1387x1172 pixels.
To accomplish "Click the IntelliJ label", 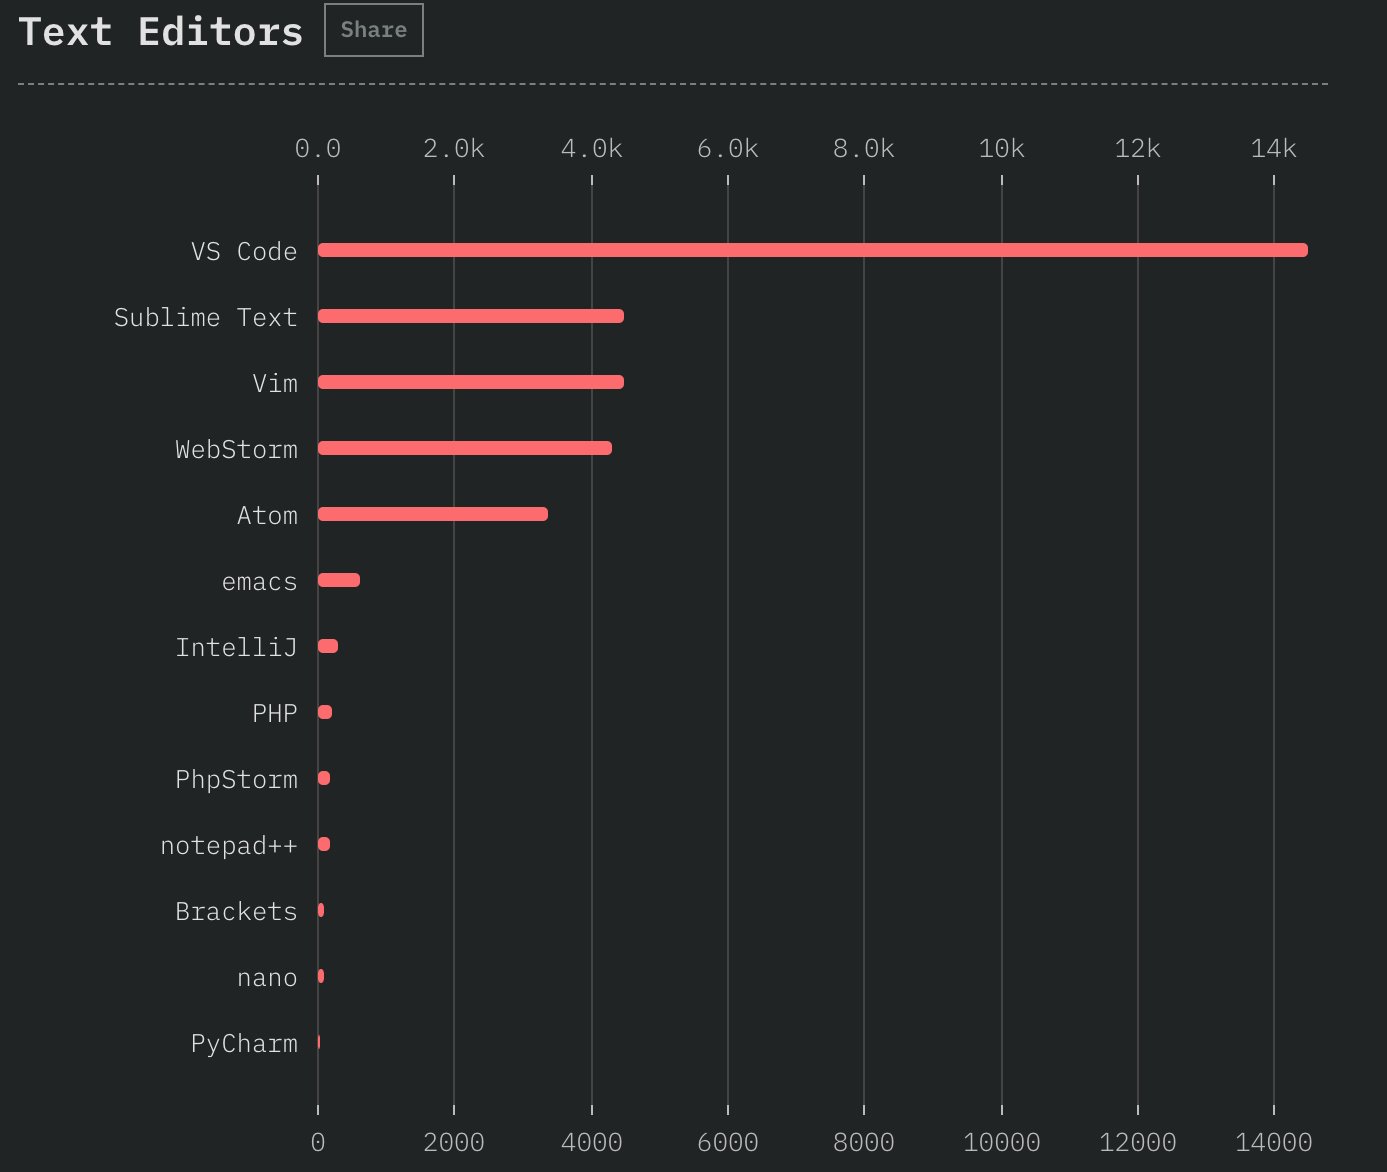I will click(x=236, y=647).
